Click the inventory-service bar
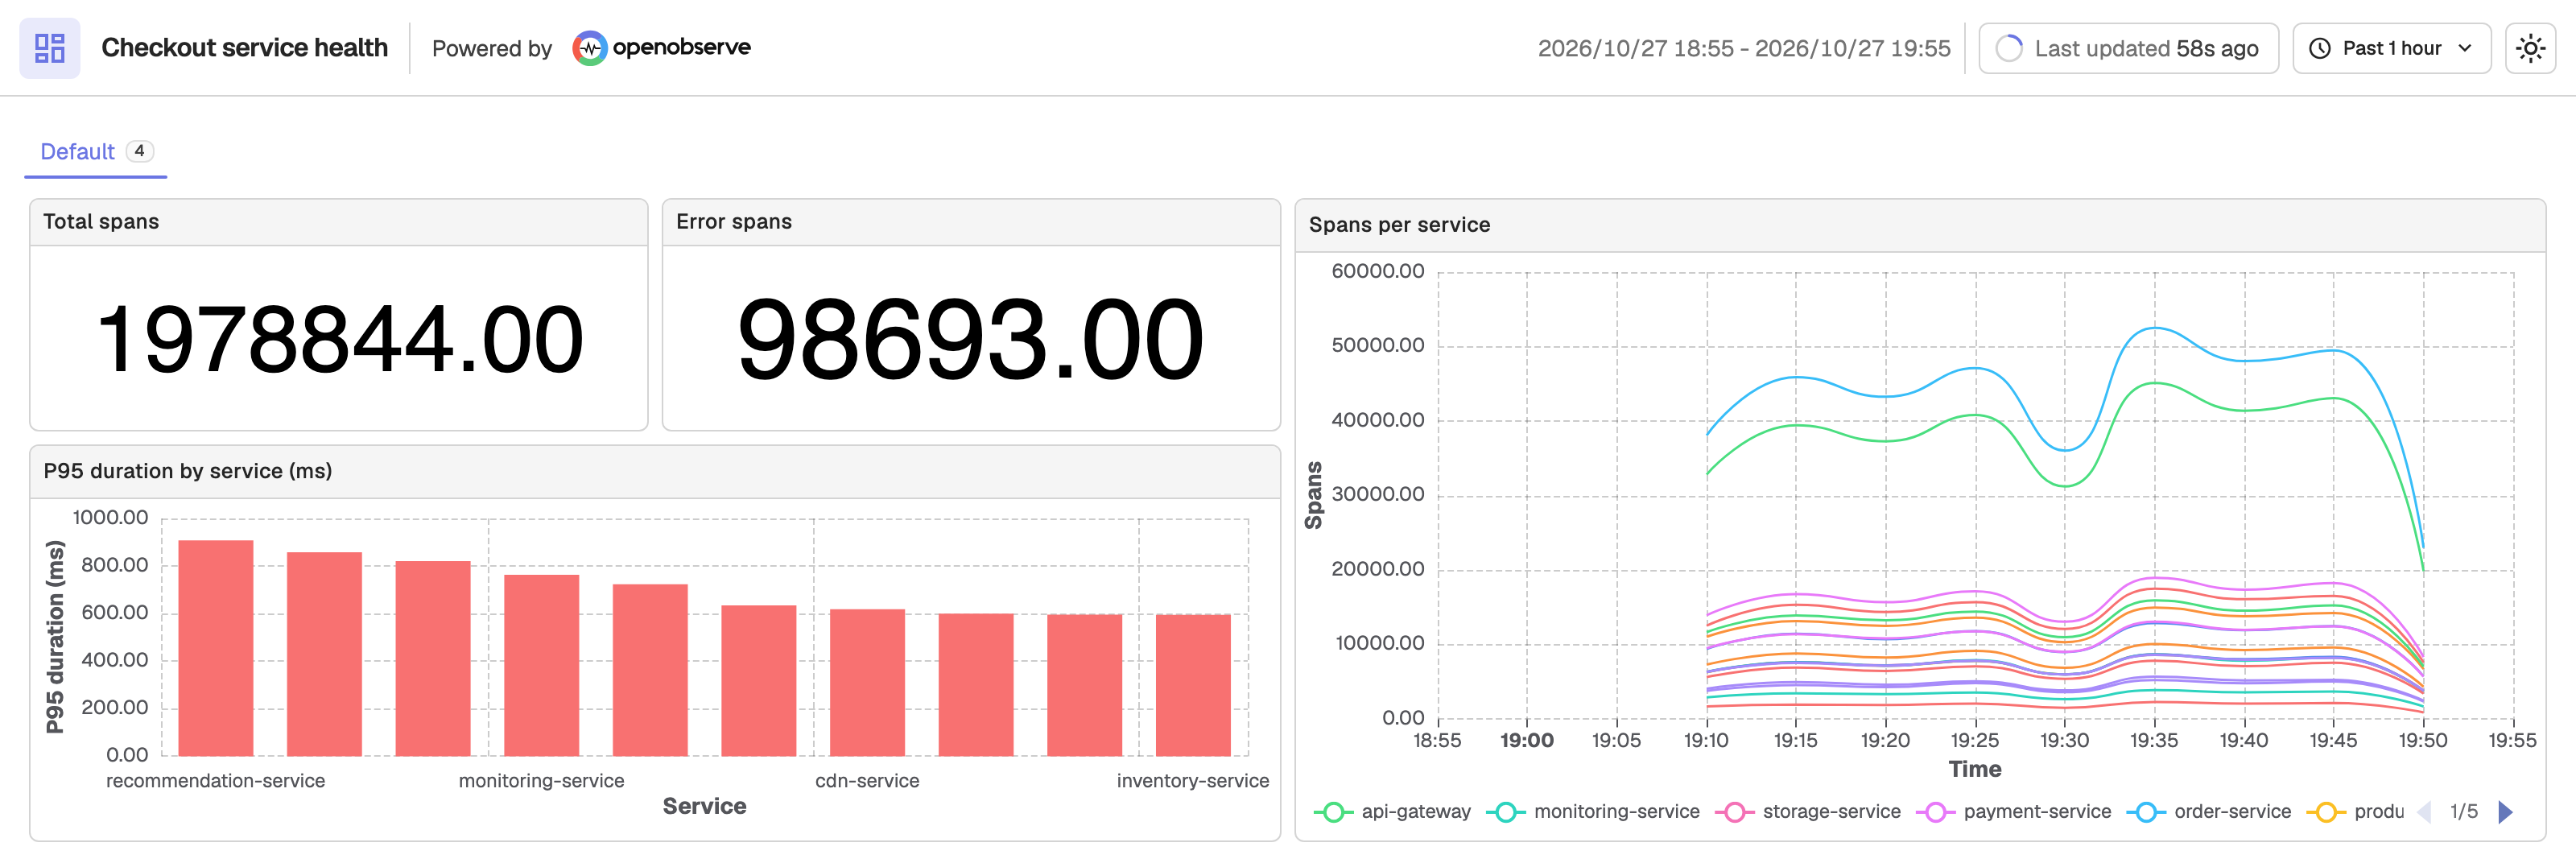Image resolution: width=2576 pixels, height=863 pixels. pos(1193,685)
